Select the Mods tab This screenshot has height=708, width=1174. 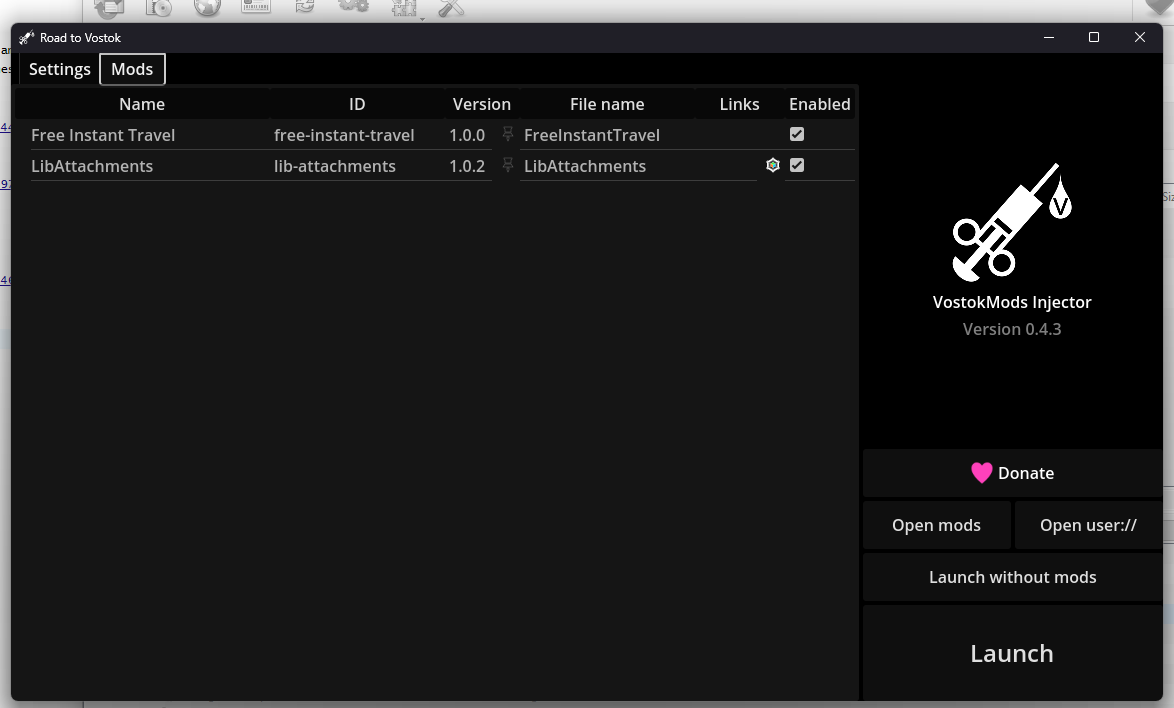[132, 69]
